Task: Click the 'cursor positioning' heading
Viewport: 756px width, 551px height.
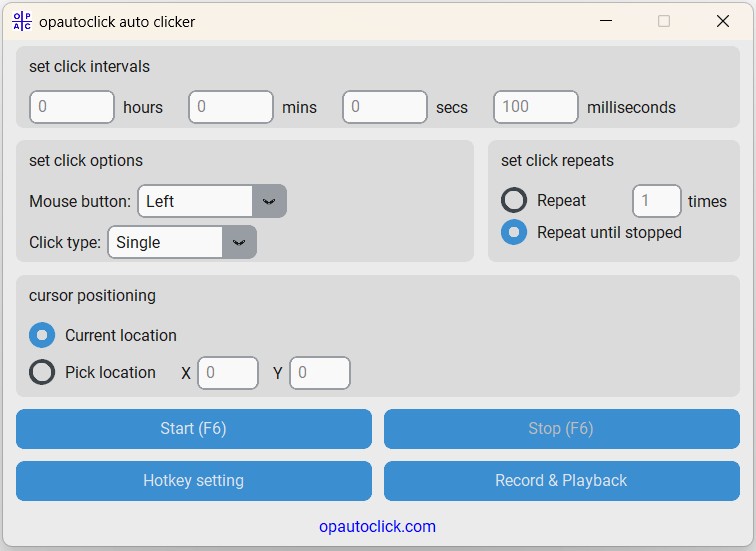Action: click(x=92, y=296)
